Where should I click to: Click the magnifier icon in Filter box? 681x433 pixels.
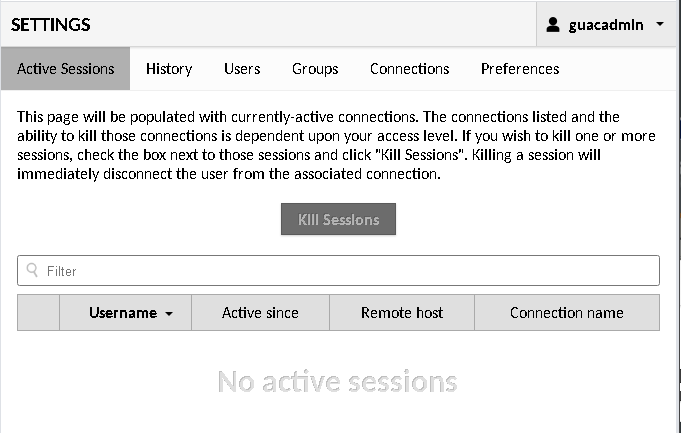(x=32, y=270)
